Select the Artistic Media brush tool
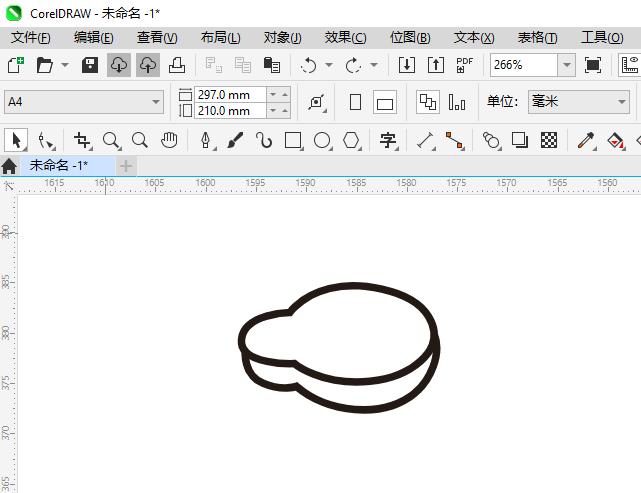The image size is (641, 493). click(x=235, y=141)
